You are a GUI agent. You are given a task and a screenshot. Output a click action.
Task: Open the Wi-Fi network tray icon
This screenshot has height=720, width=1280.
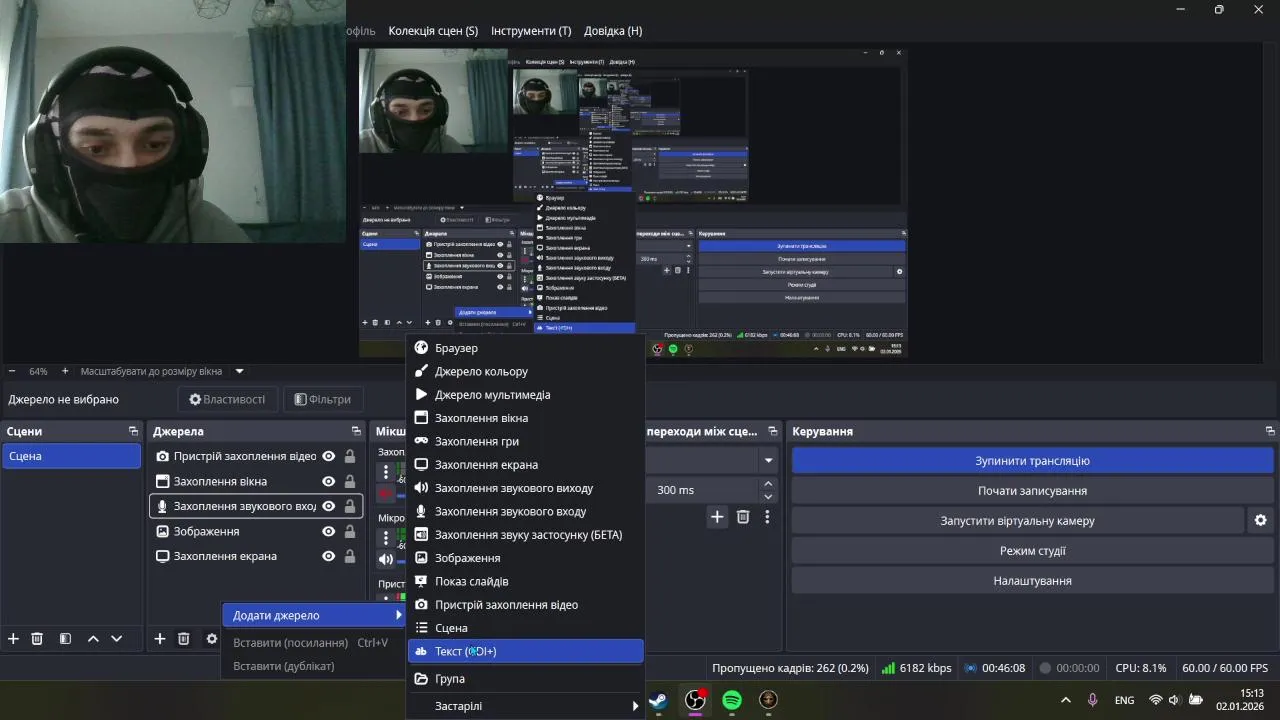(x=1156, y=700)
